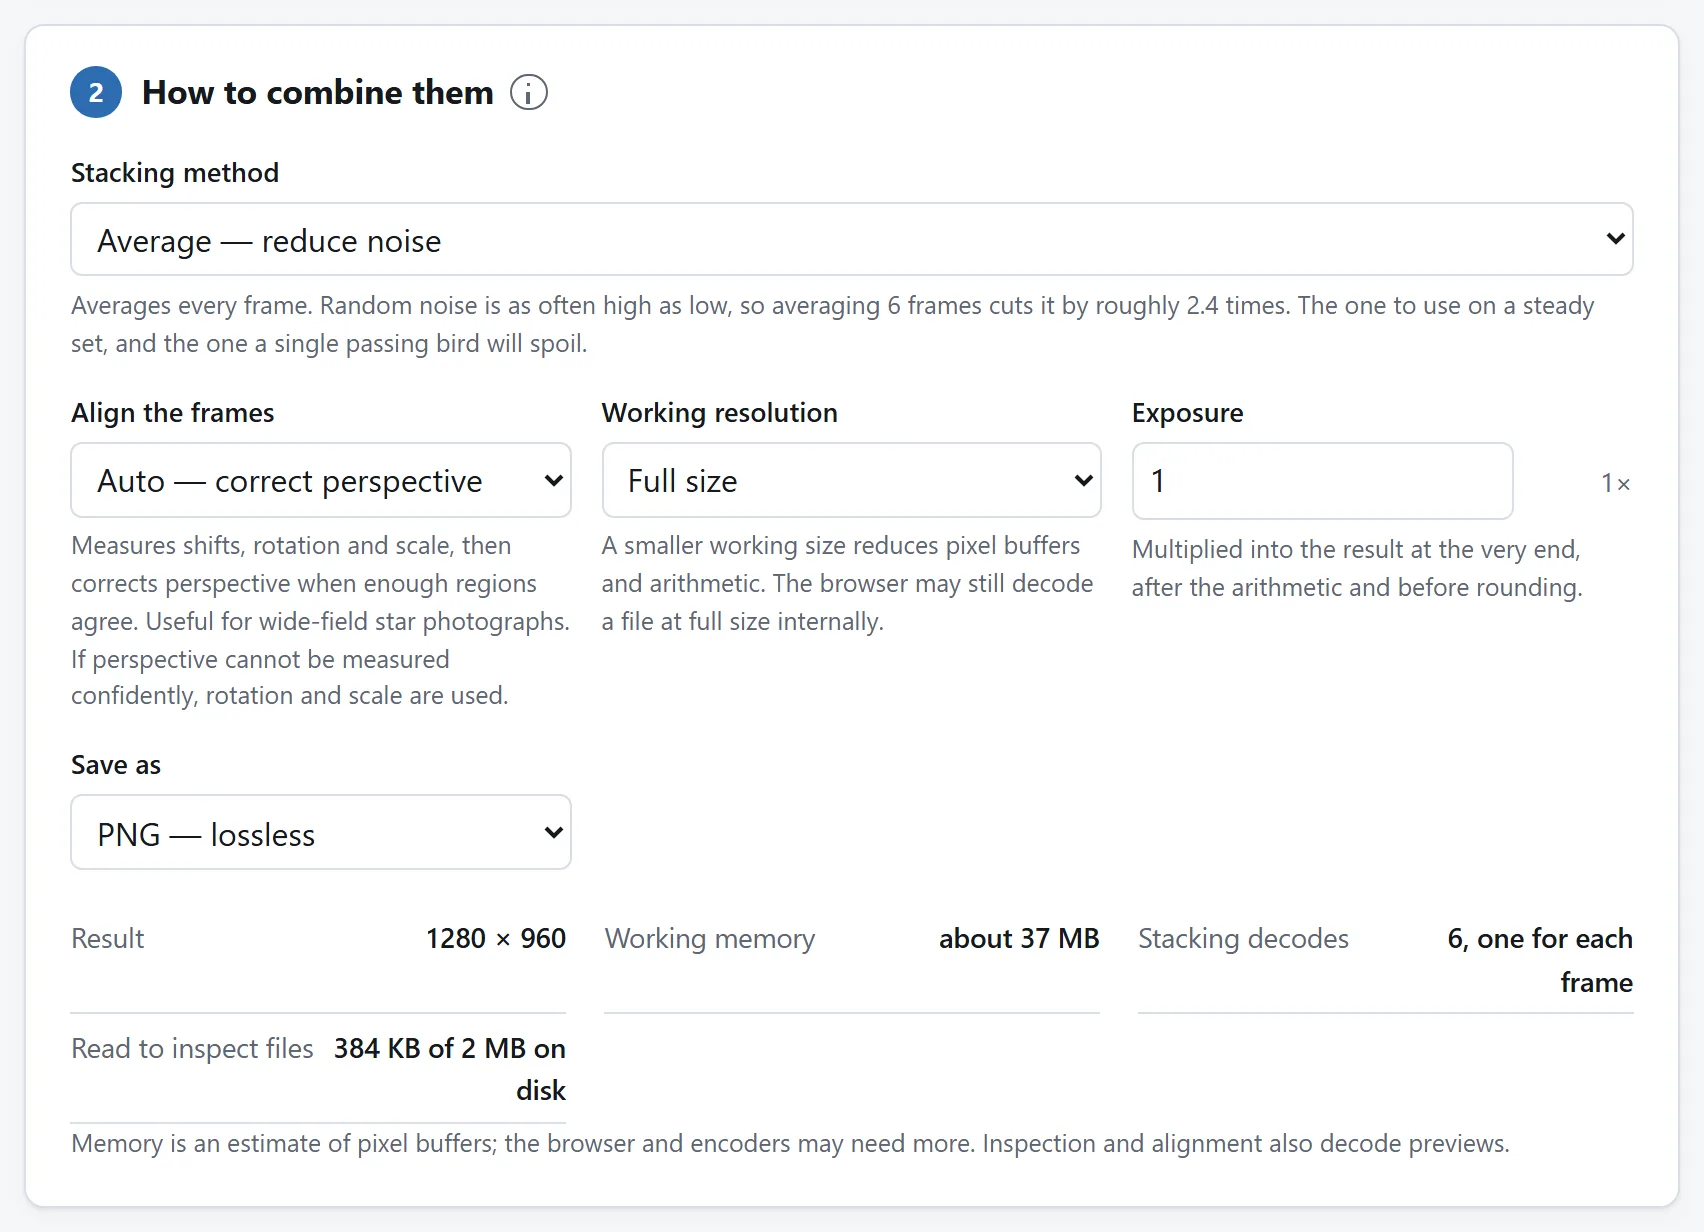Open the Working resolution dropdown
Image resolution: width=1704 pixels, height=1232 pixels.
pos(851,480)
